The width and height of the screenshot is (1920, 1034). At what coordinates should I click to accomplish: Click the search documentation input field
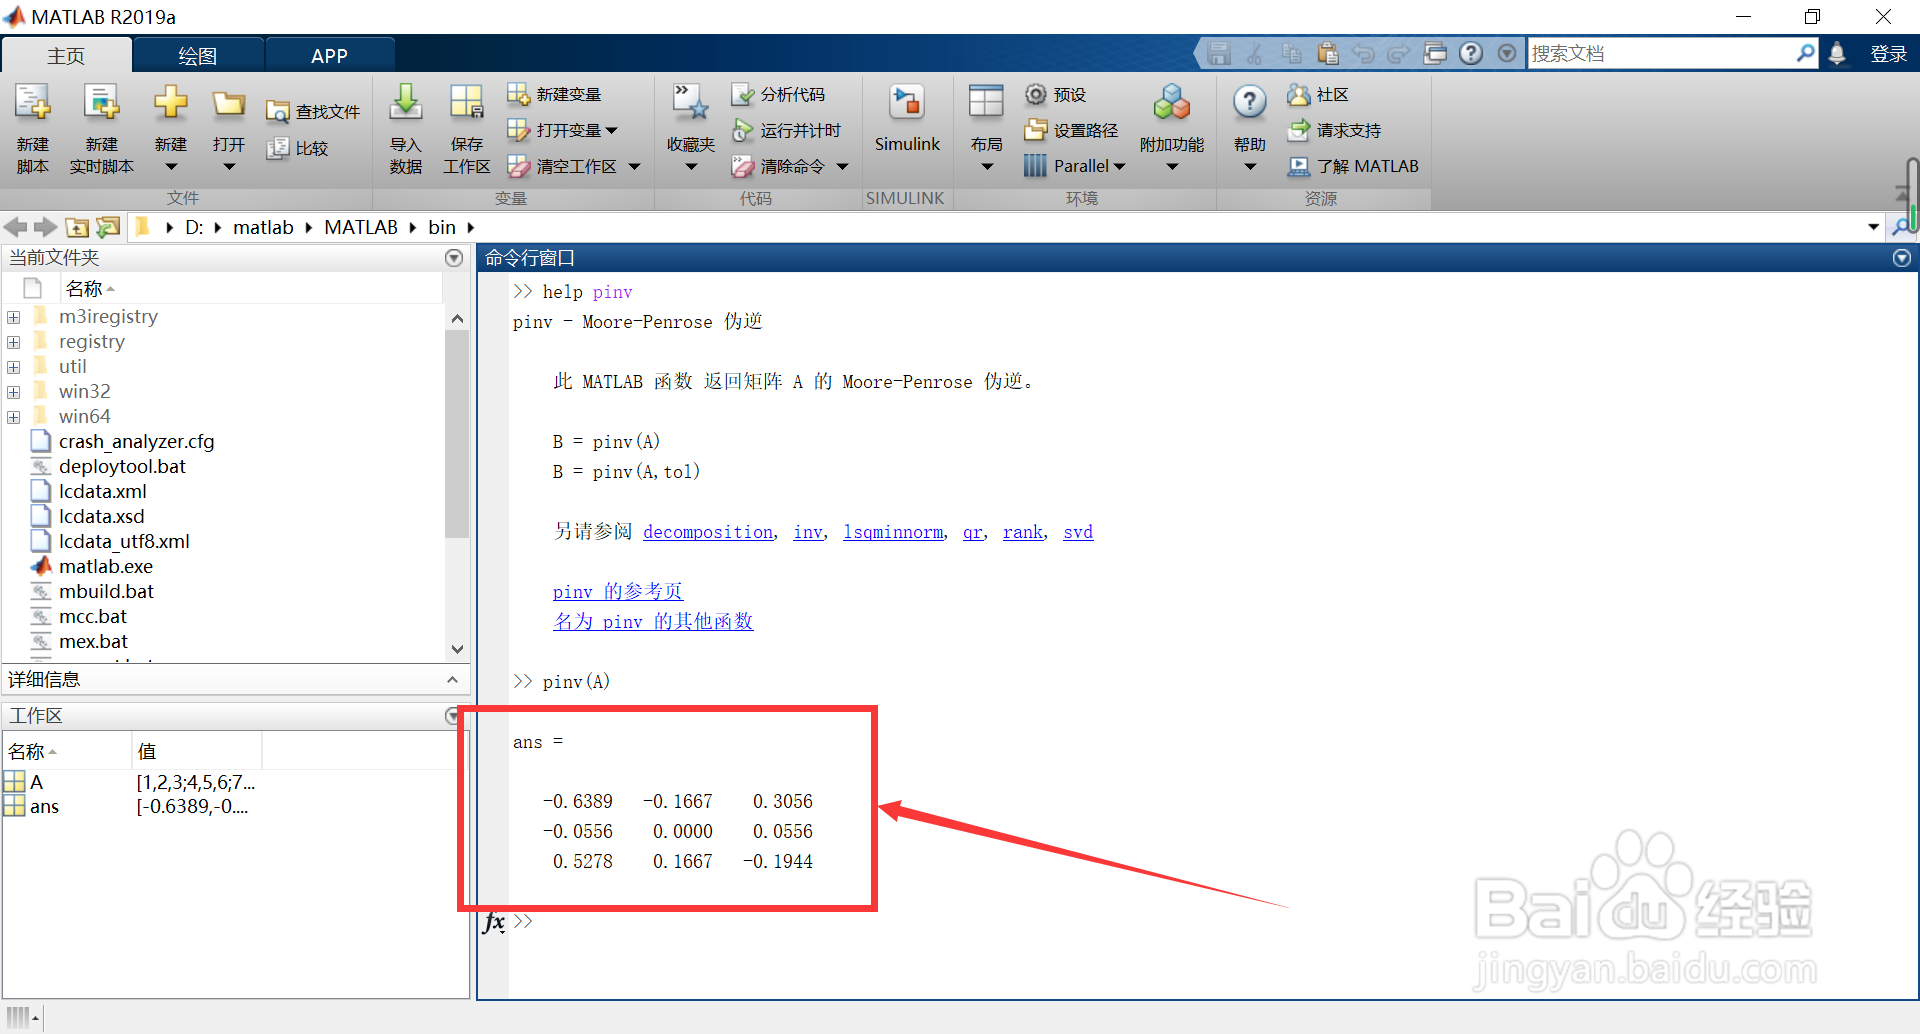[1662, 53]
